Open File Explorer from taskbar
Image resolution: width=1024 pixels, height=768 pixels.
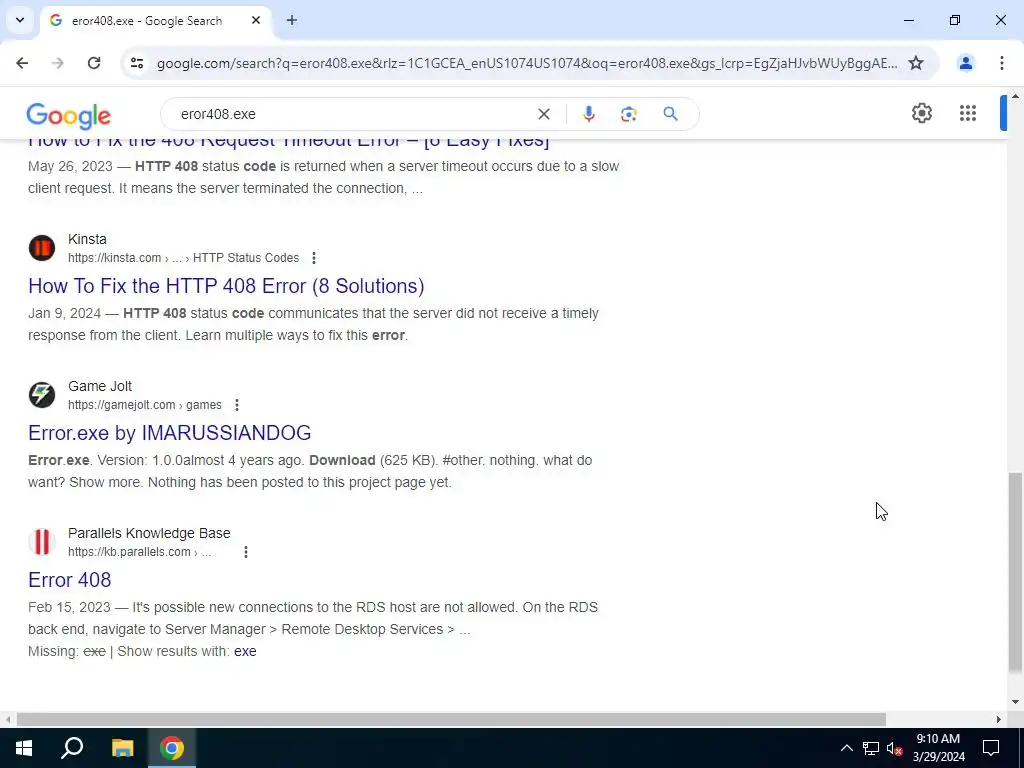122,748
